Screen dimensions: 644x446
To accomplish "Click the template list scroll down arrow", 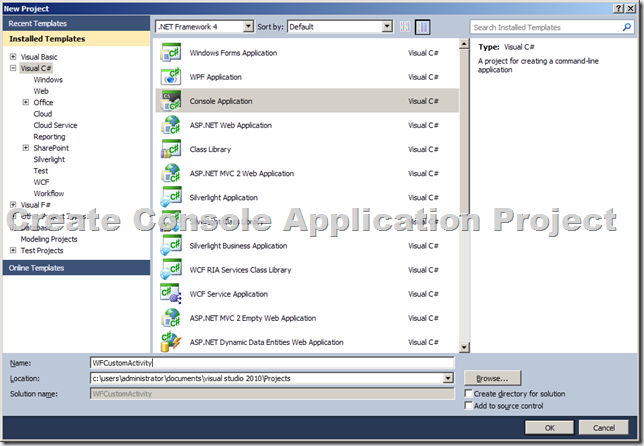I will [464, 347].
